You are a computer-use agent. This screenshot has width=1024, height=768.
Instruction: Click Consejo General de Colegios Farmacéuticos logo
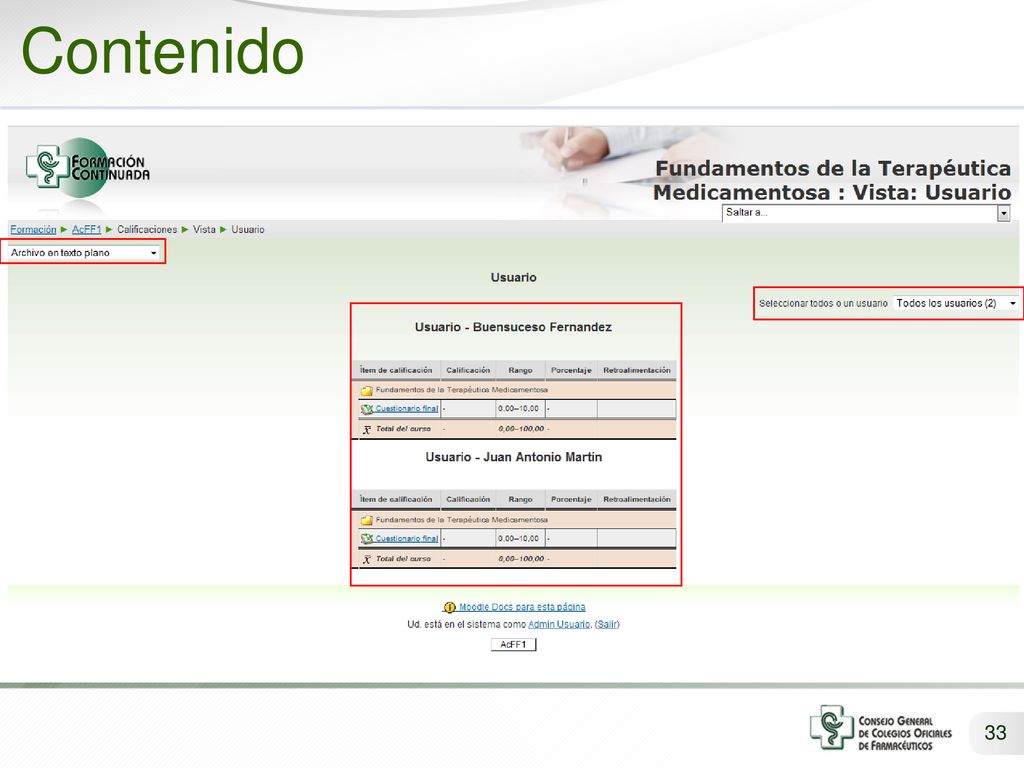pyautogui.click(x=882, y=729)
